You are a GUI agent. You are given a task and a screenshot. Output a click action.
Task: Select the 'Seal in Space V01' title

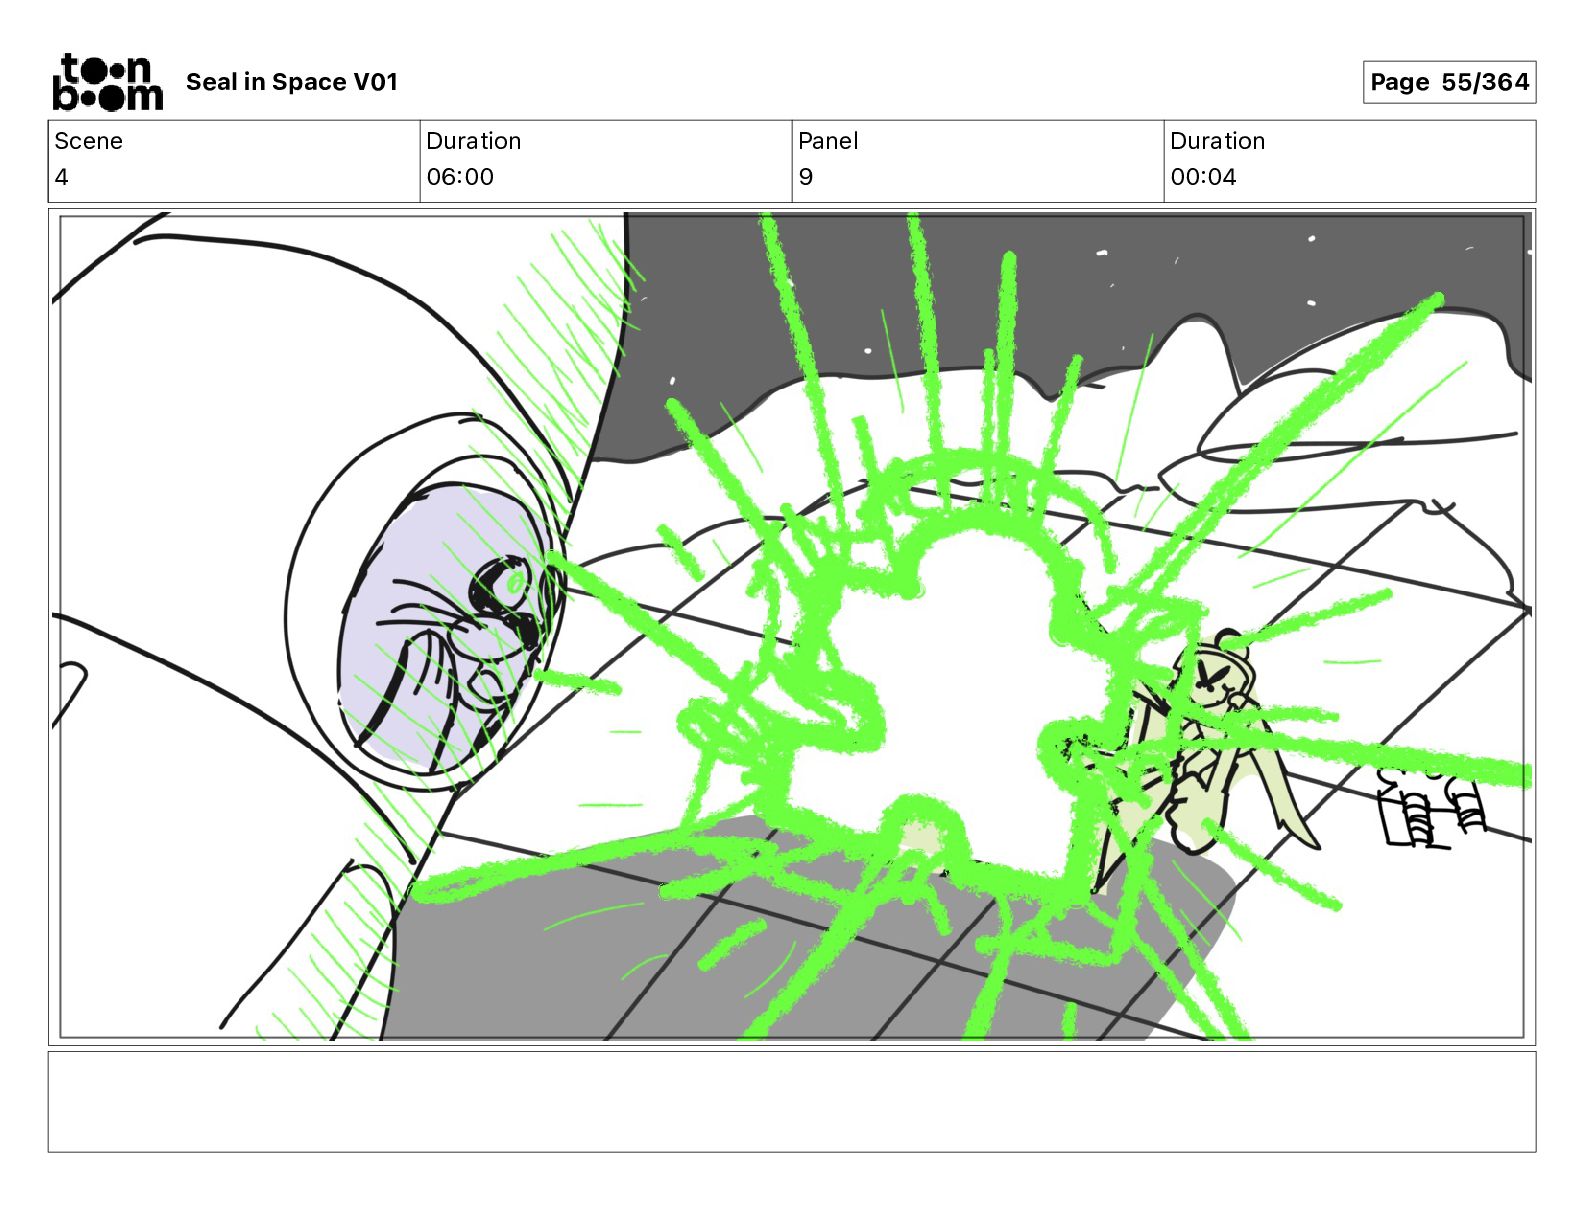[292, 82]
